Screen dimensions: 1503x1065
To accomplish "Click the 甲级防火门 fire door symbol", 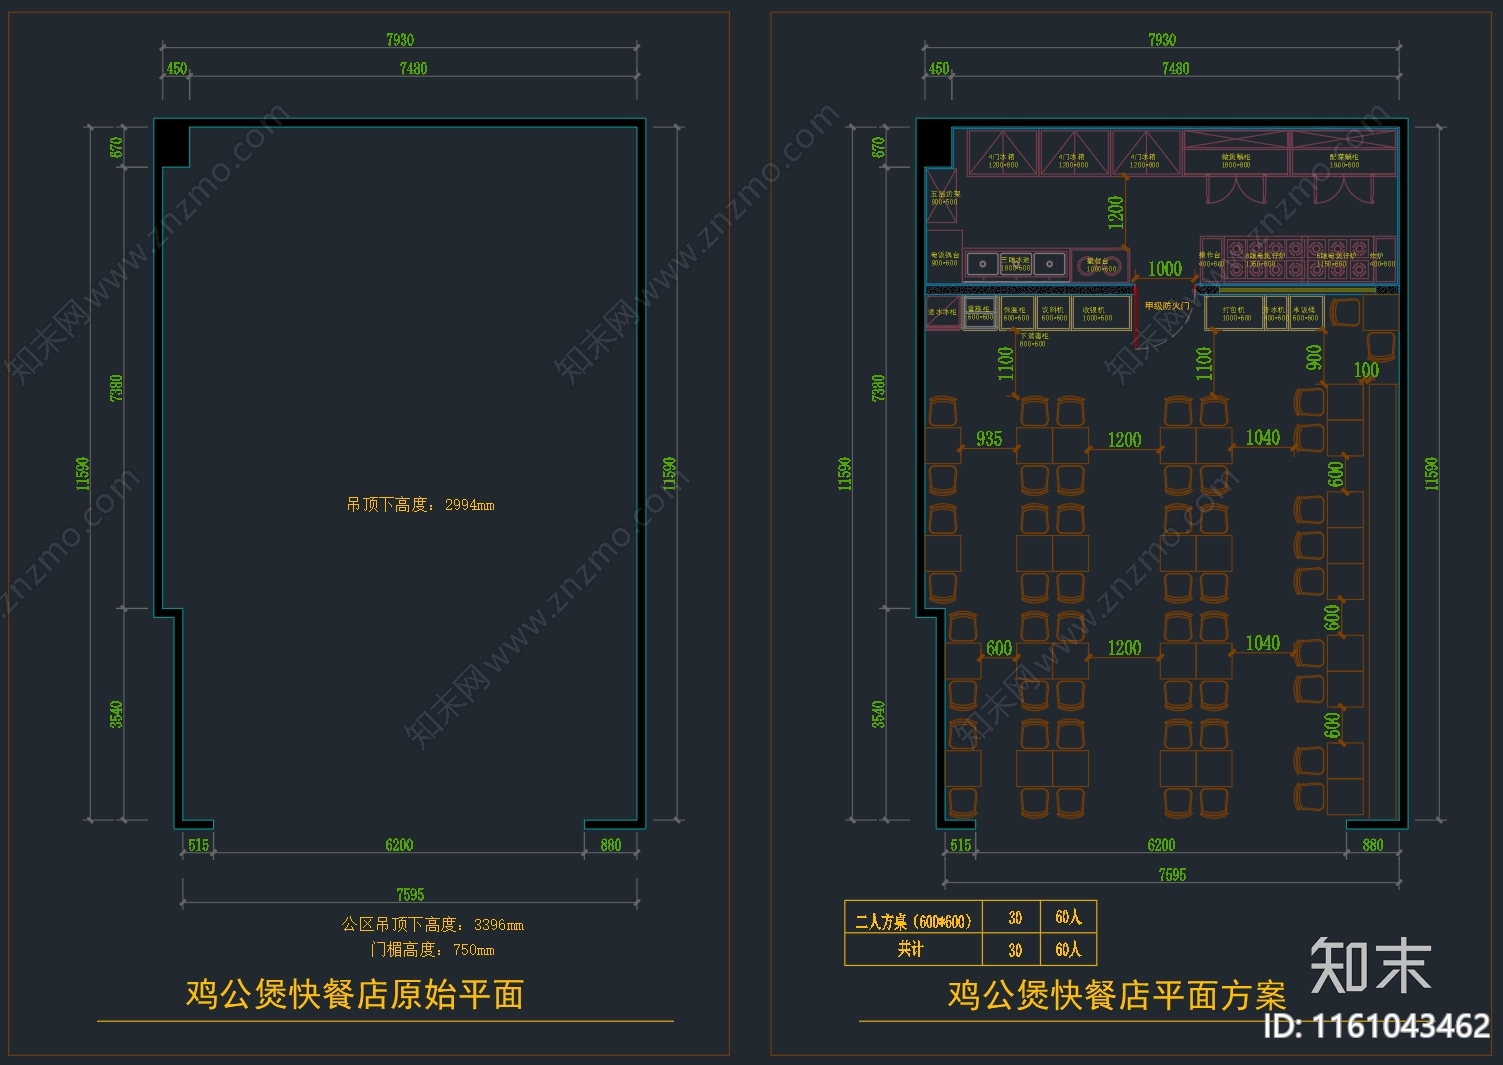I will tap(1167, 304).
